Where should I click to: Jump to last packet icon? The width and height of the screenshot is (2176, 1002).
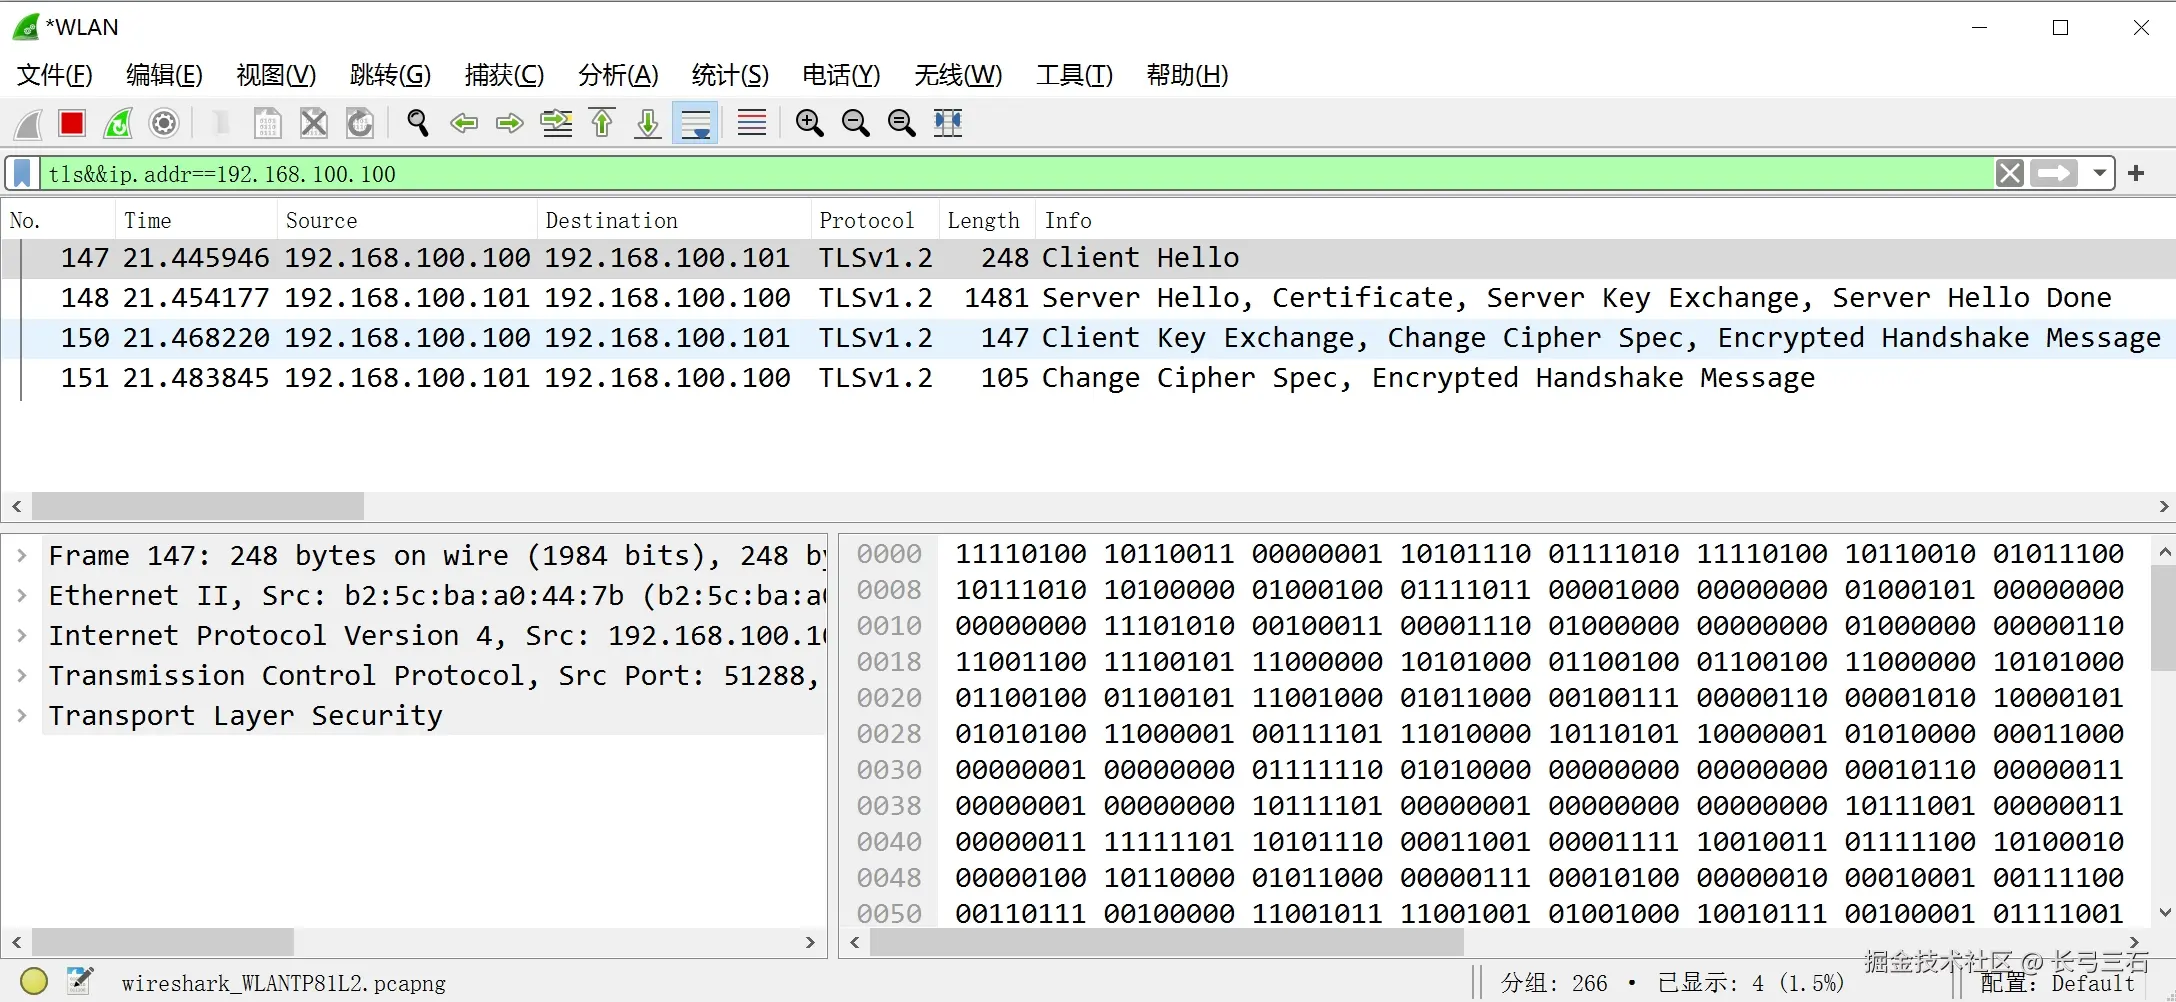coord(648,123)
